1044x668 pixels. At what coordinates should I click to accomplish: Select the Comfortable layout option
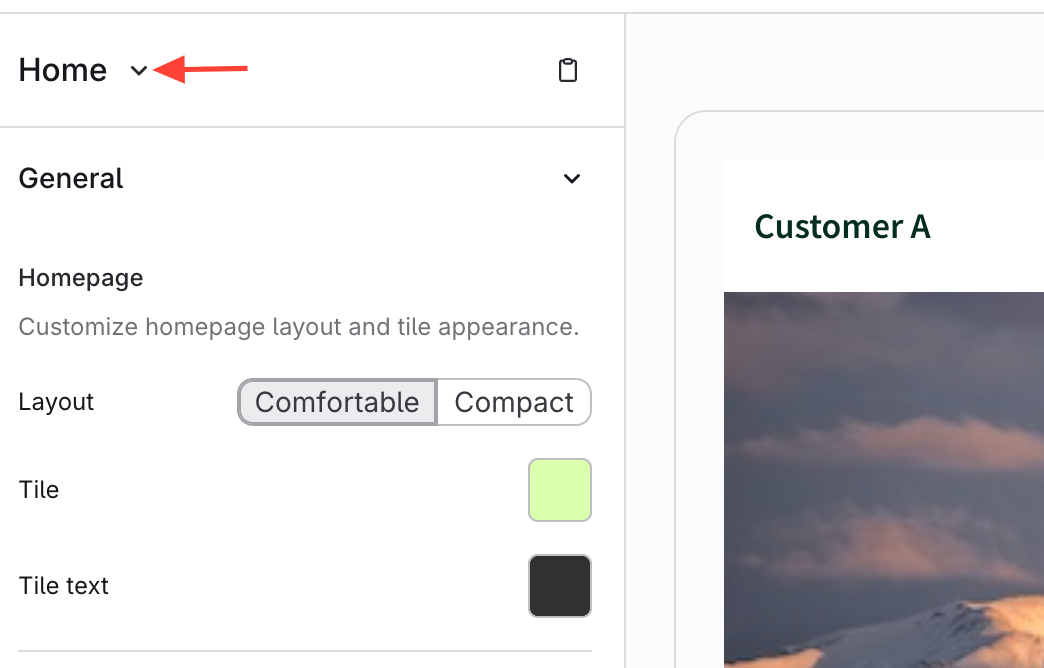337,402
